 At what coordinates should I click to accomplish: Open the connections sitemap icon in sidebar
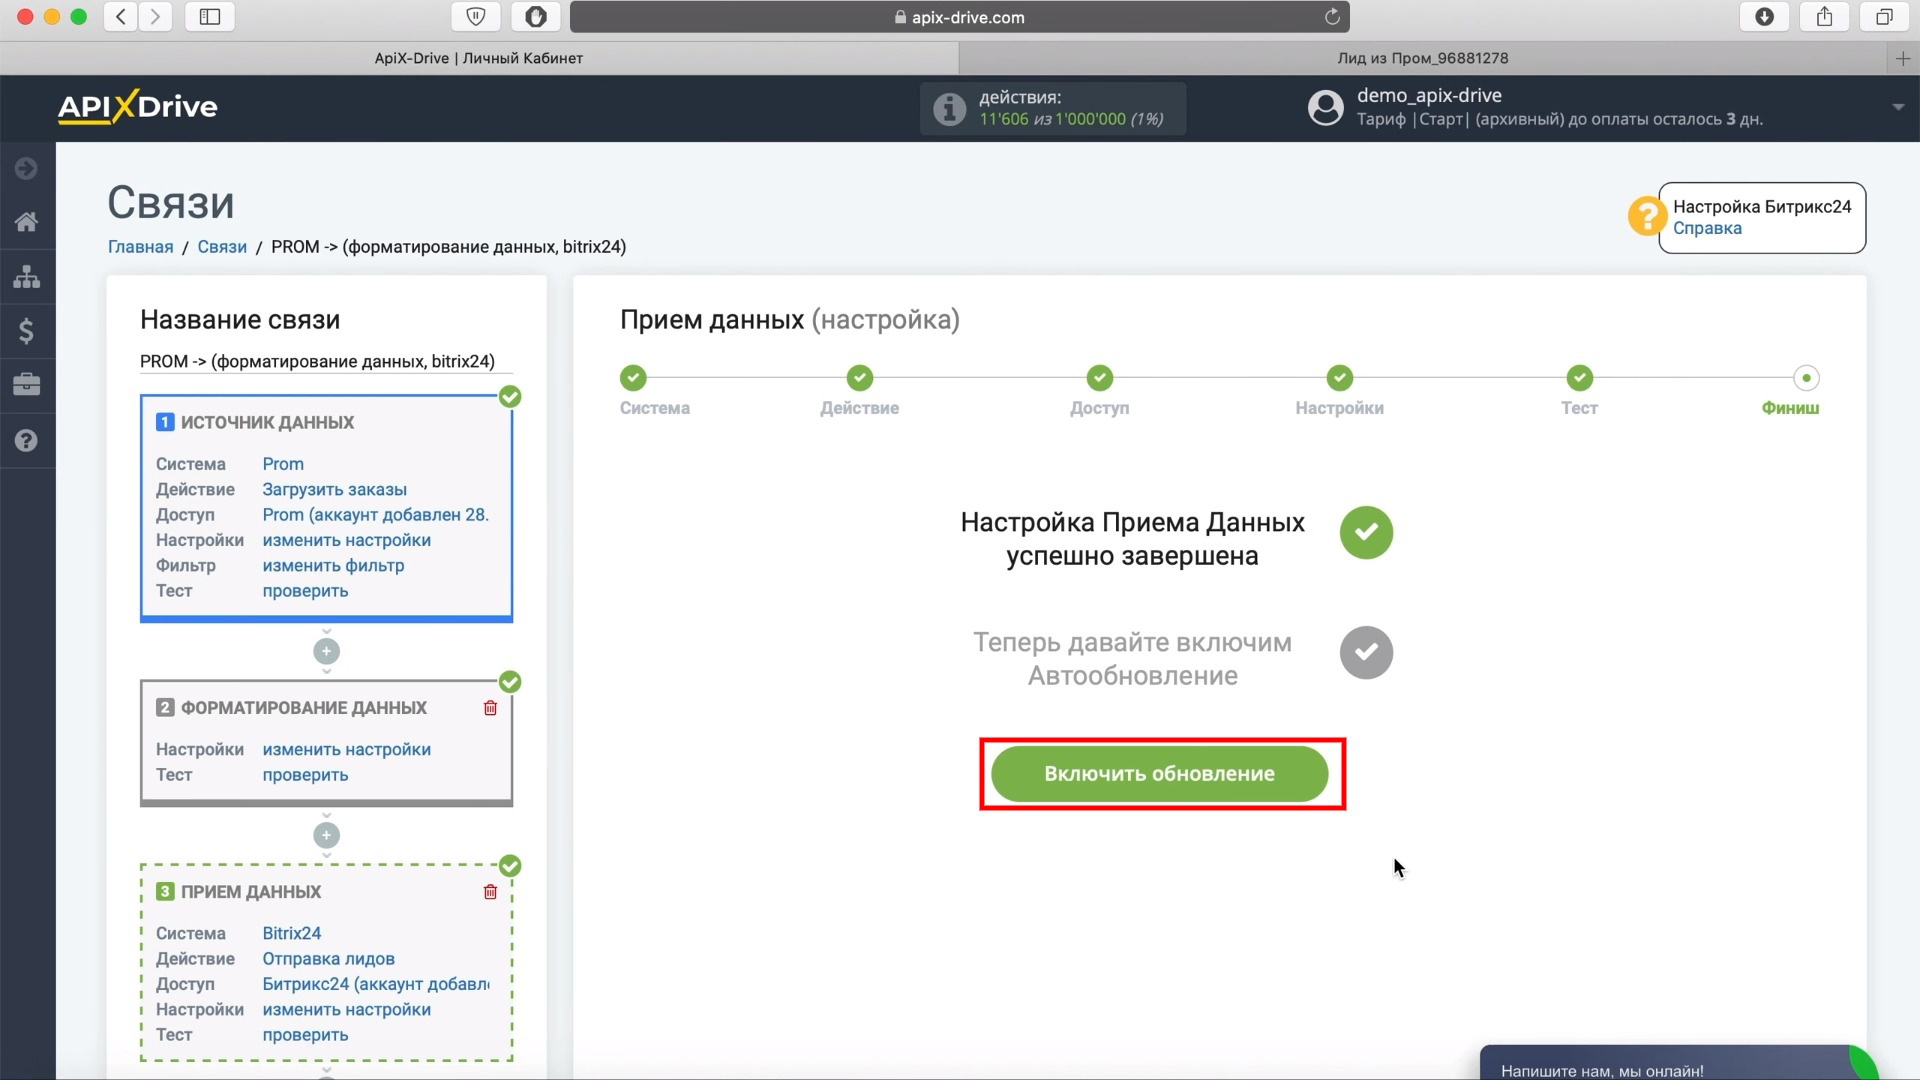click(27, 276)
